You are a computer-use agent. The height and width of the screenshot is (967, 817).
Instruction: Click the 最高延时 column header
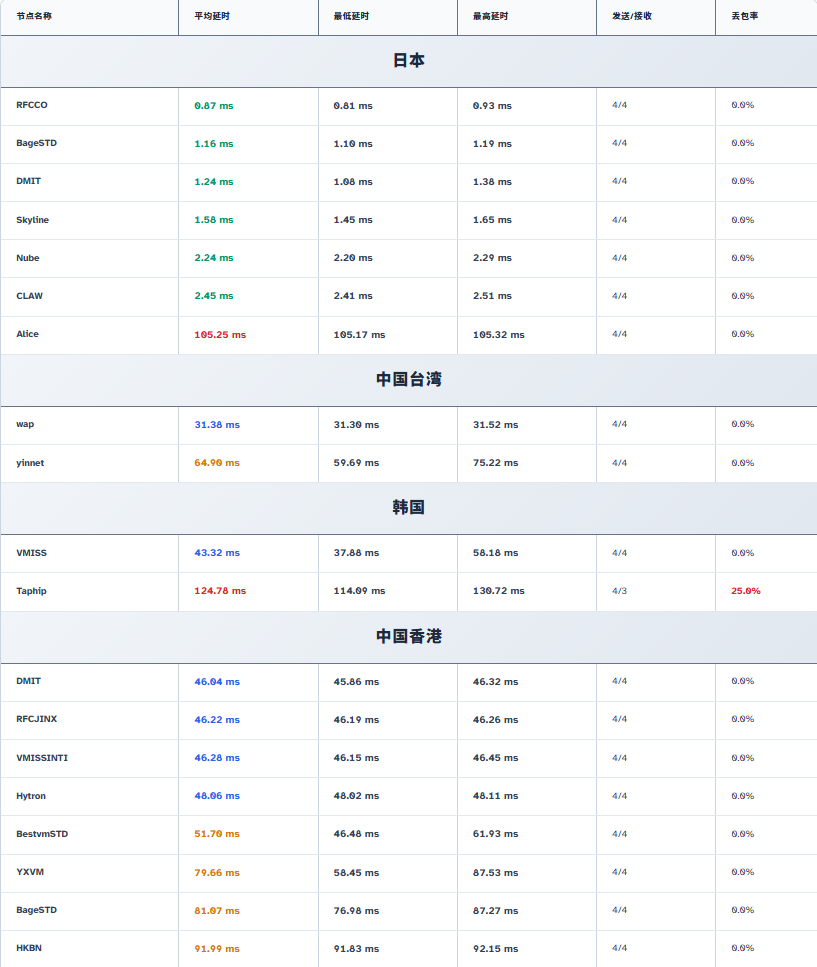[x=489, y=16]
